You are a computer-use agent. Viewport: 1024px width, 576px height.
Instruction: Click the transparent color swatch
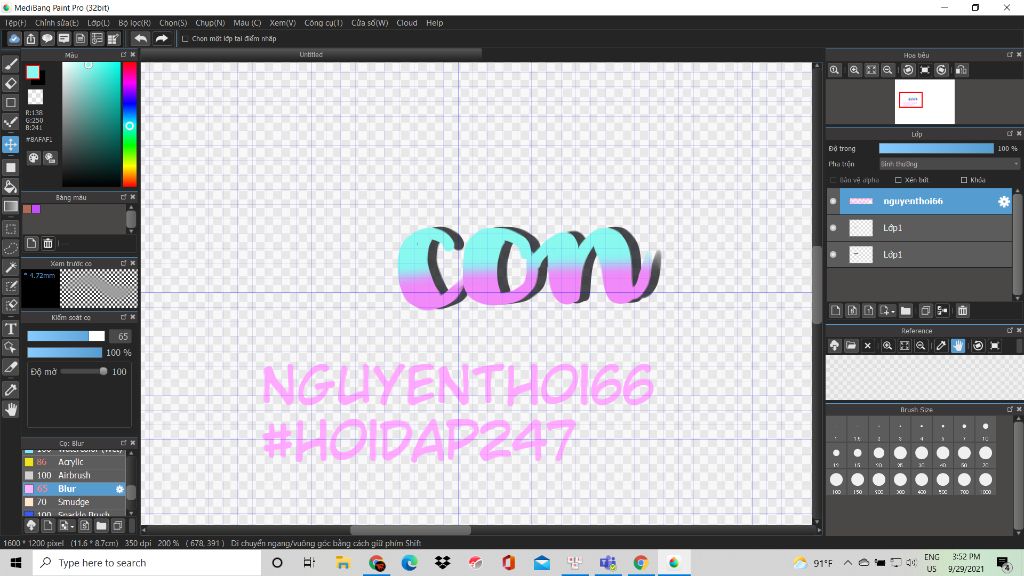(x=35, y=97)
